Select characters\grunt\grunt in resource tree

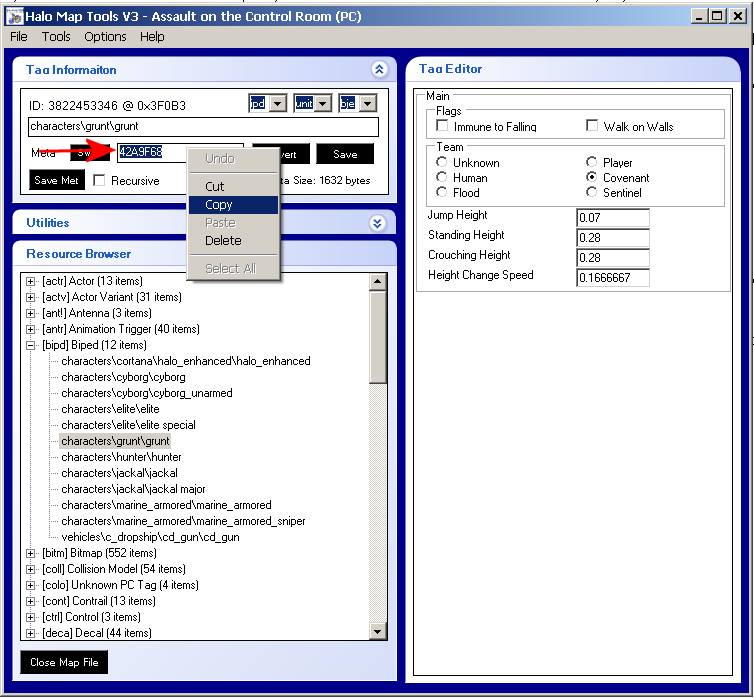pyautogui.click(x=115, y=441)
